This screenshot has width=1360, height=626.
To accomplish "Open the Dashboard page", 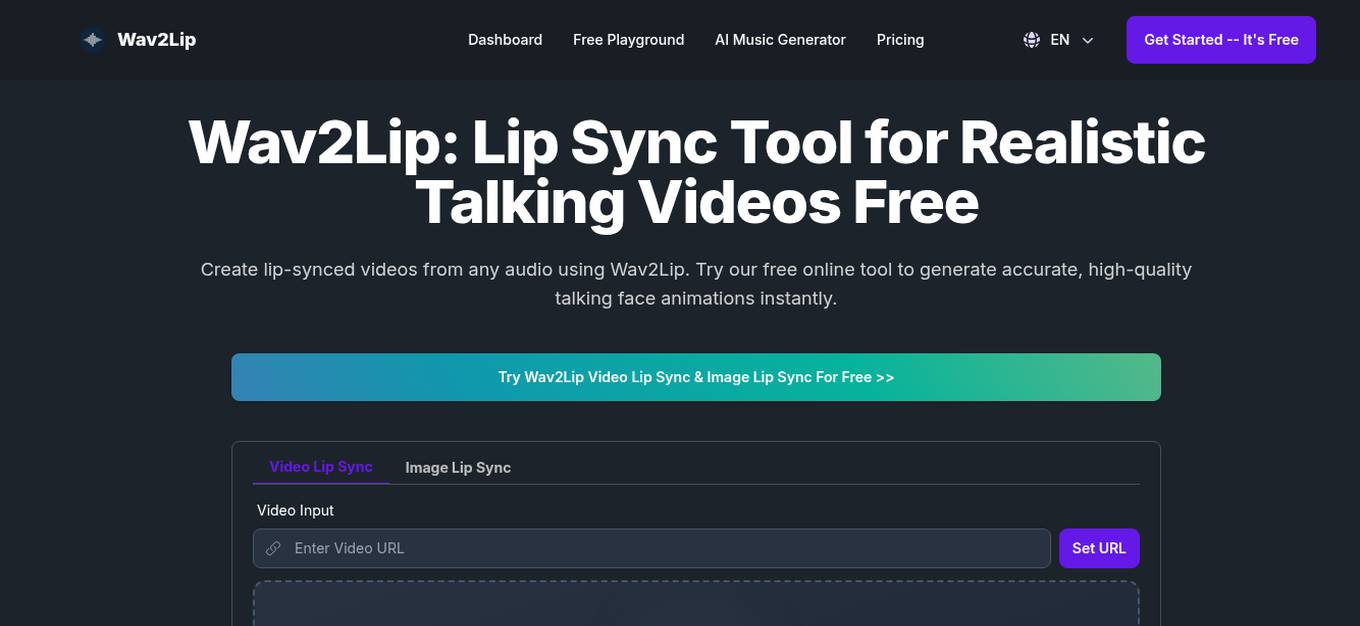I will click(505, 40).
